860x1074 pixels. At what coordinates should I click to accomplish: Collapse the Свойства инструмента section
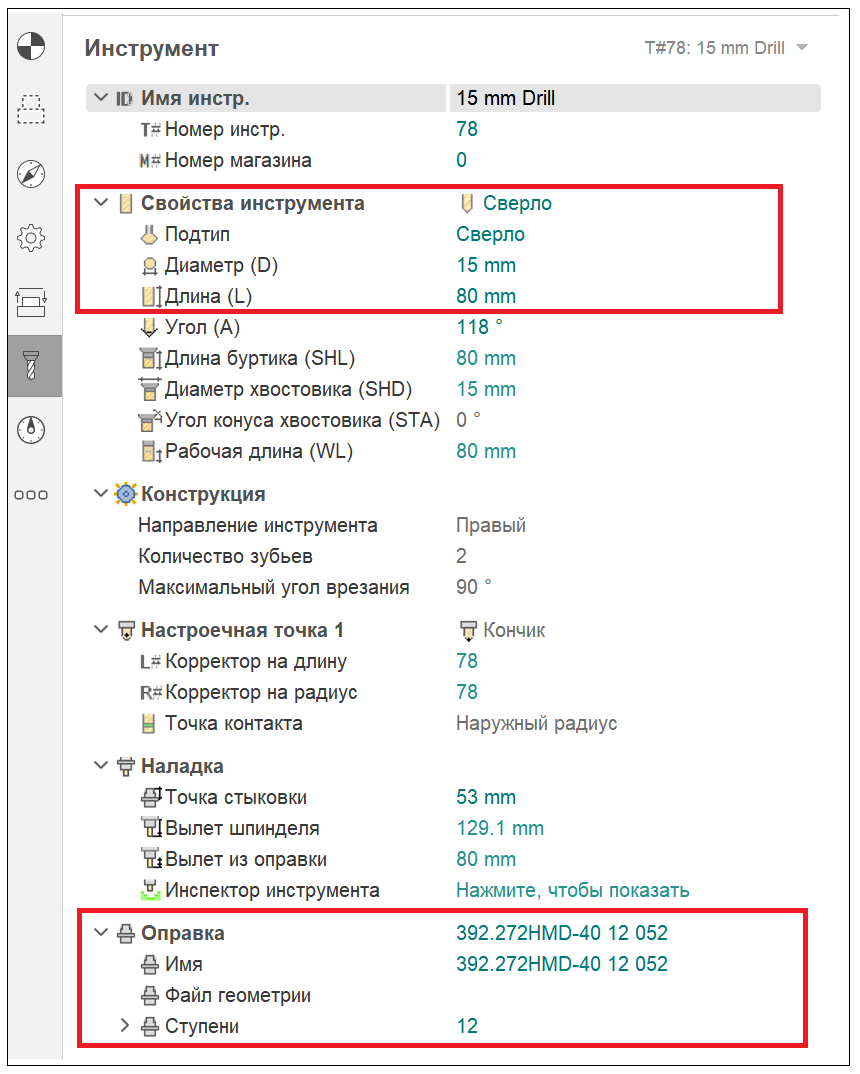tap(100, 203)
